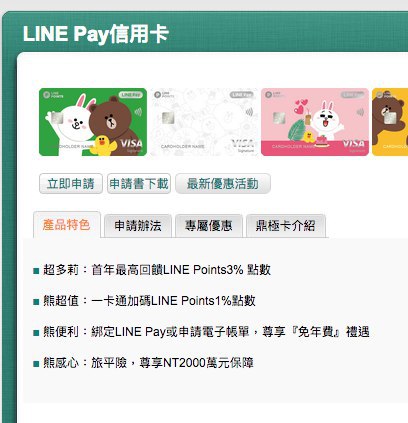Select the 超多莉 LINE Points 3% line

[152, 270]
